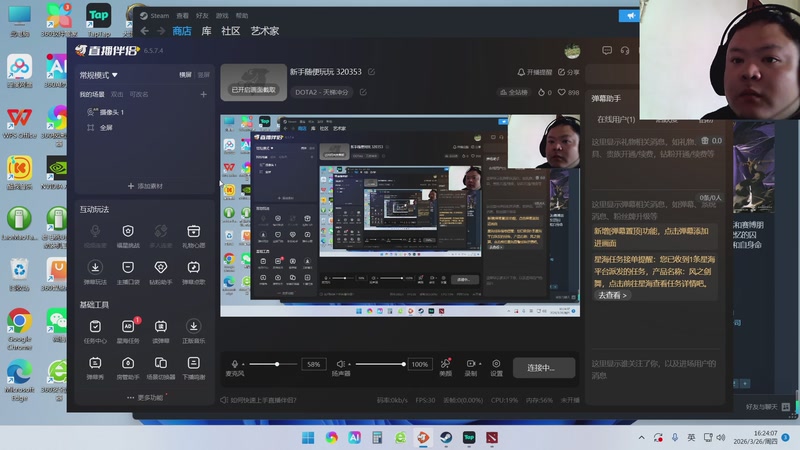Image resolution: width=800 pixels, height=450 pixels.
Task: Switch to 横屏 landscape mode
Action: (185, 75)
